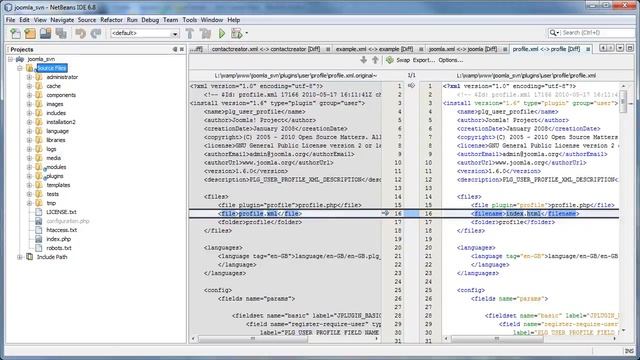Click the Swap button label
The width and height of the screenshot is (640, 360).
(x=403, y=60)
